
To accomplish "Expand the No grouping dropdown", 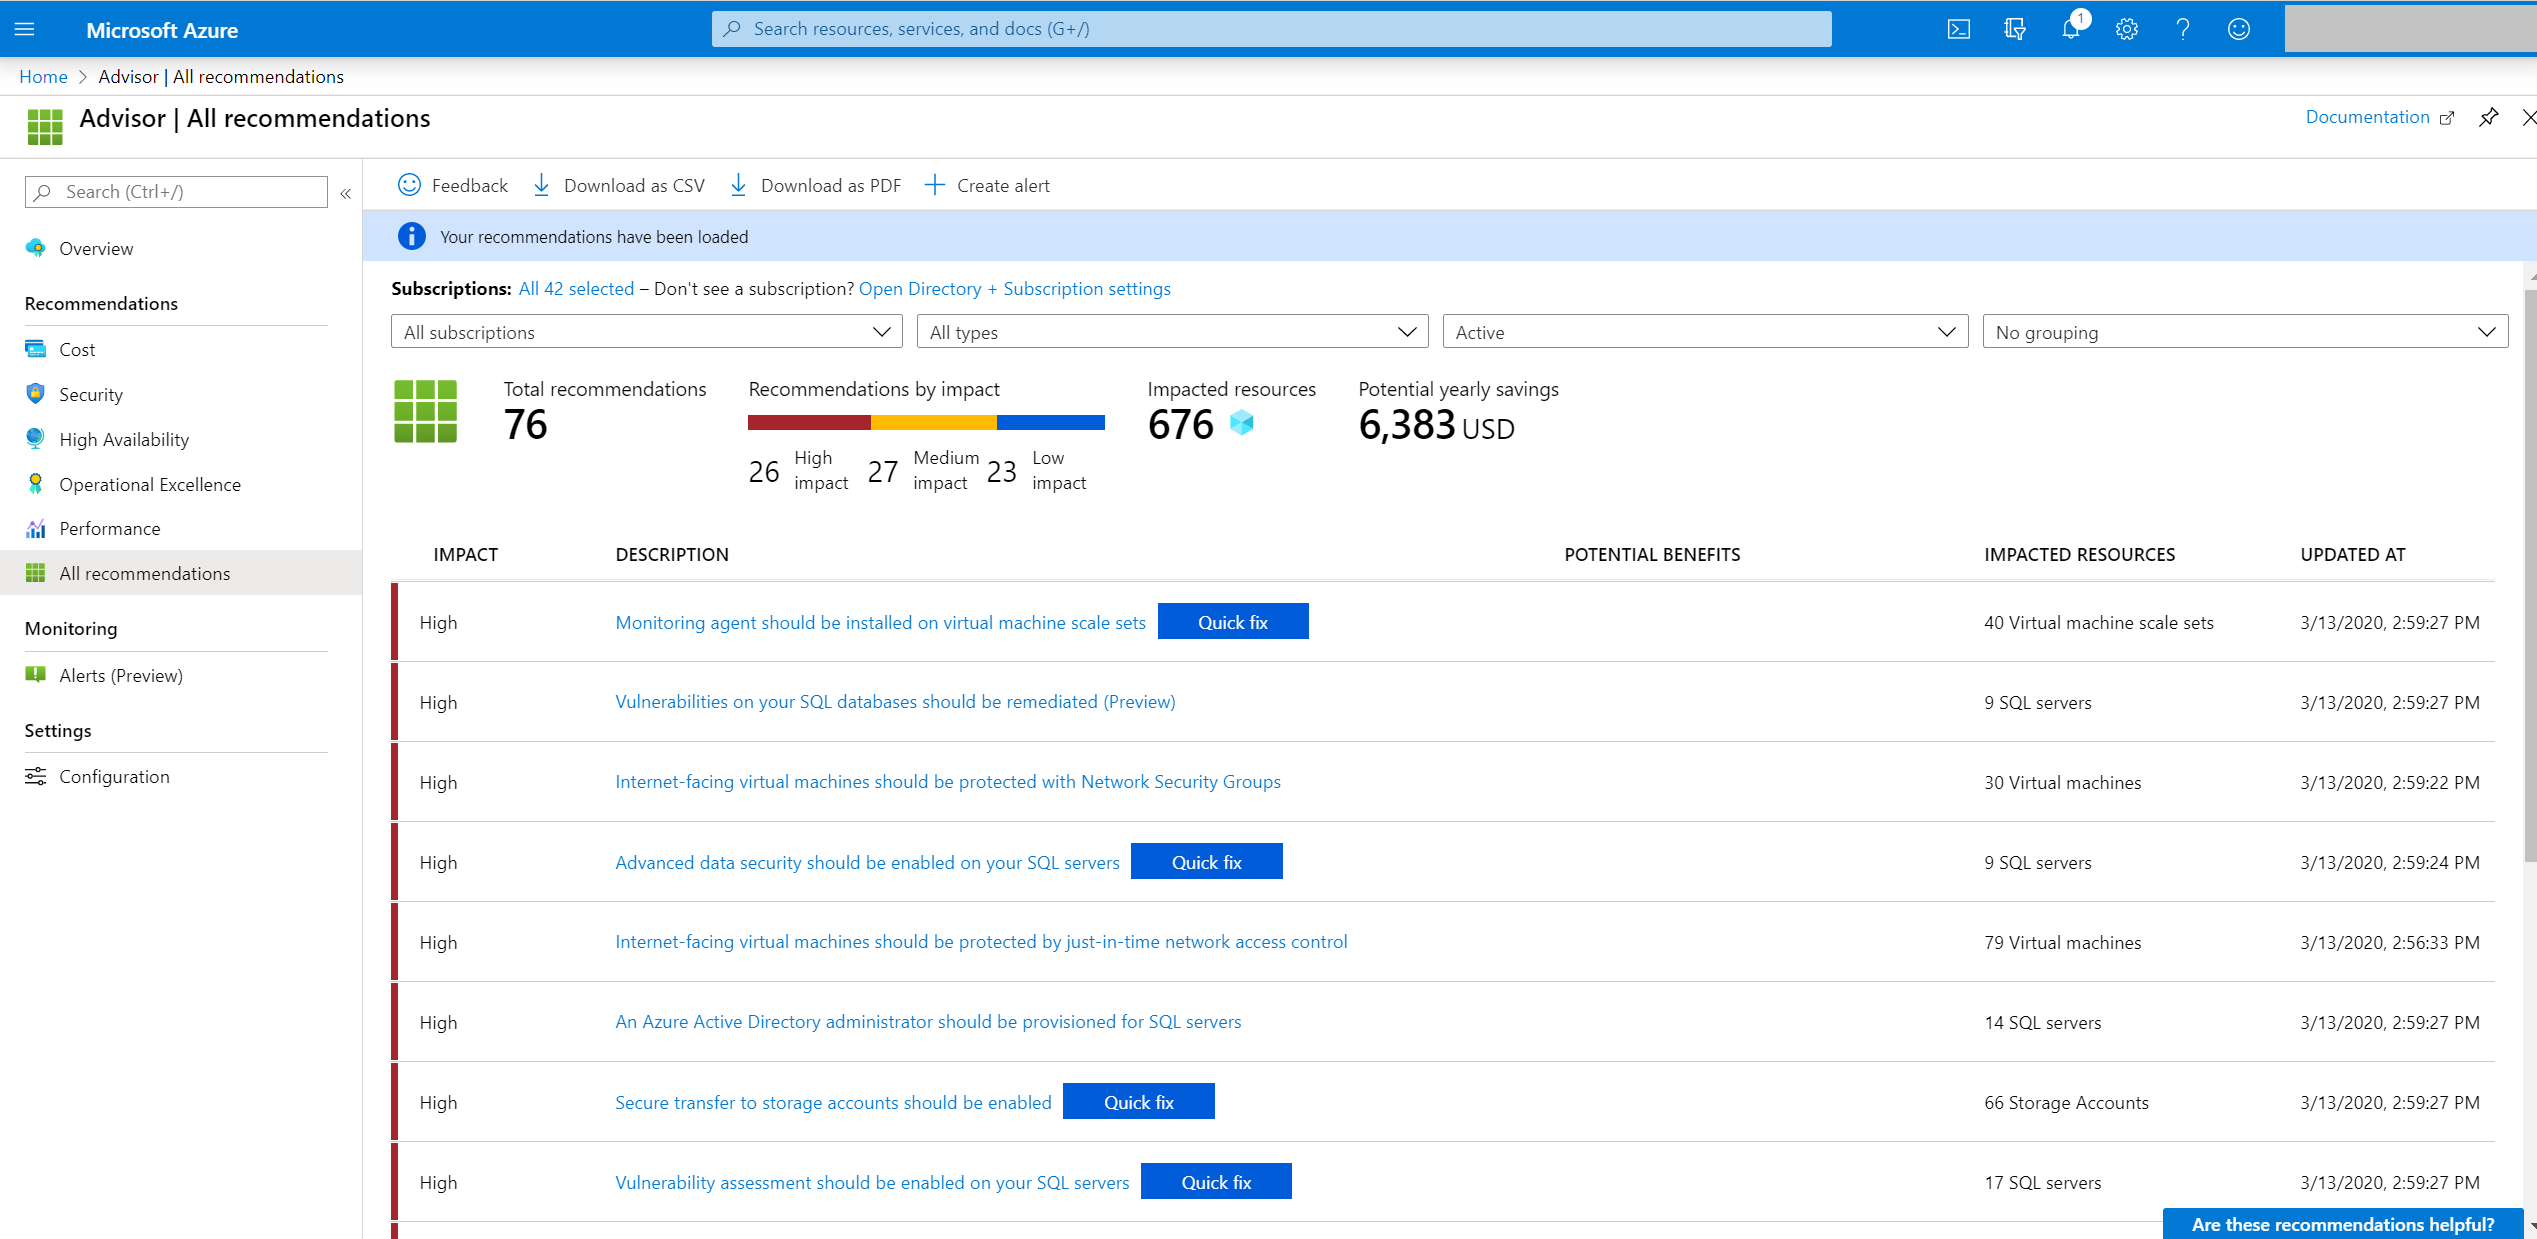I will pyautogui.click(x=2244, y=332).
